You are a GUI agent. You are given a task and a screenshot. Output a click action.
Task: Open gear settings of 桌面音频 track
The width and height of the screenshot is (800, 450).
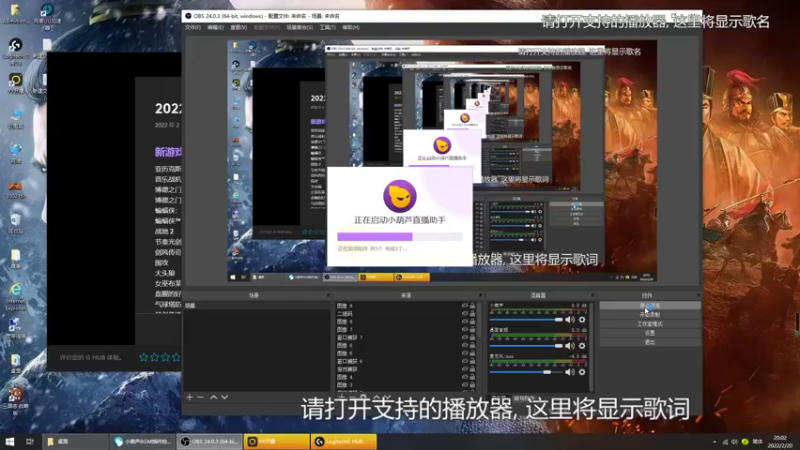pos(582,346)
